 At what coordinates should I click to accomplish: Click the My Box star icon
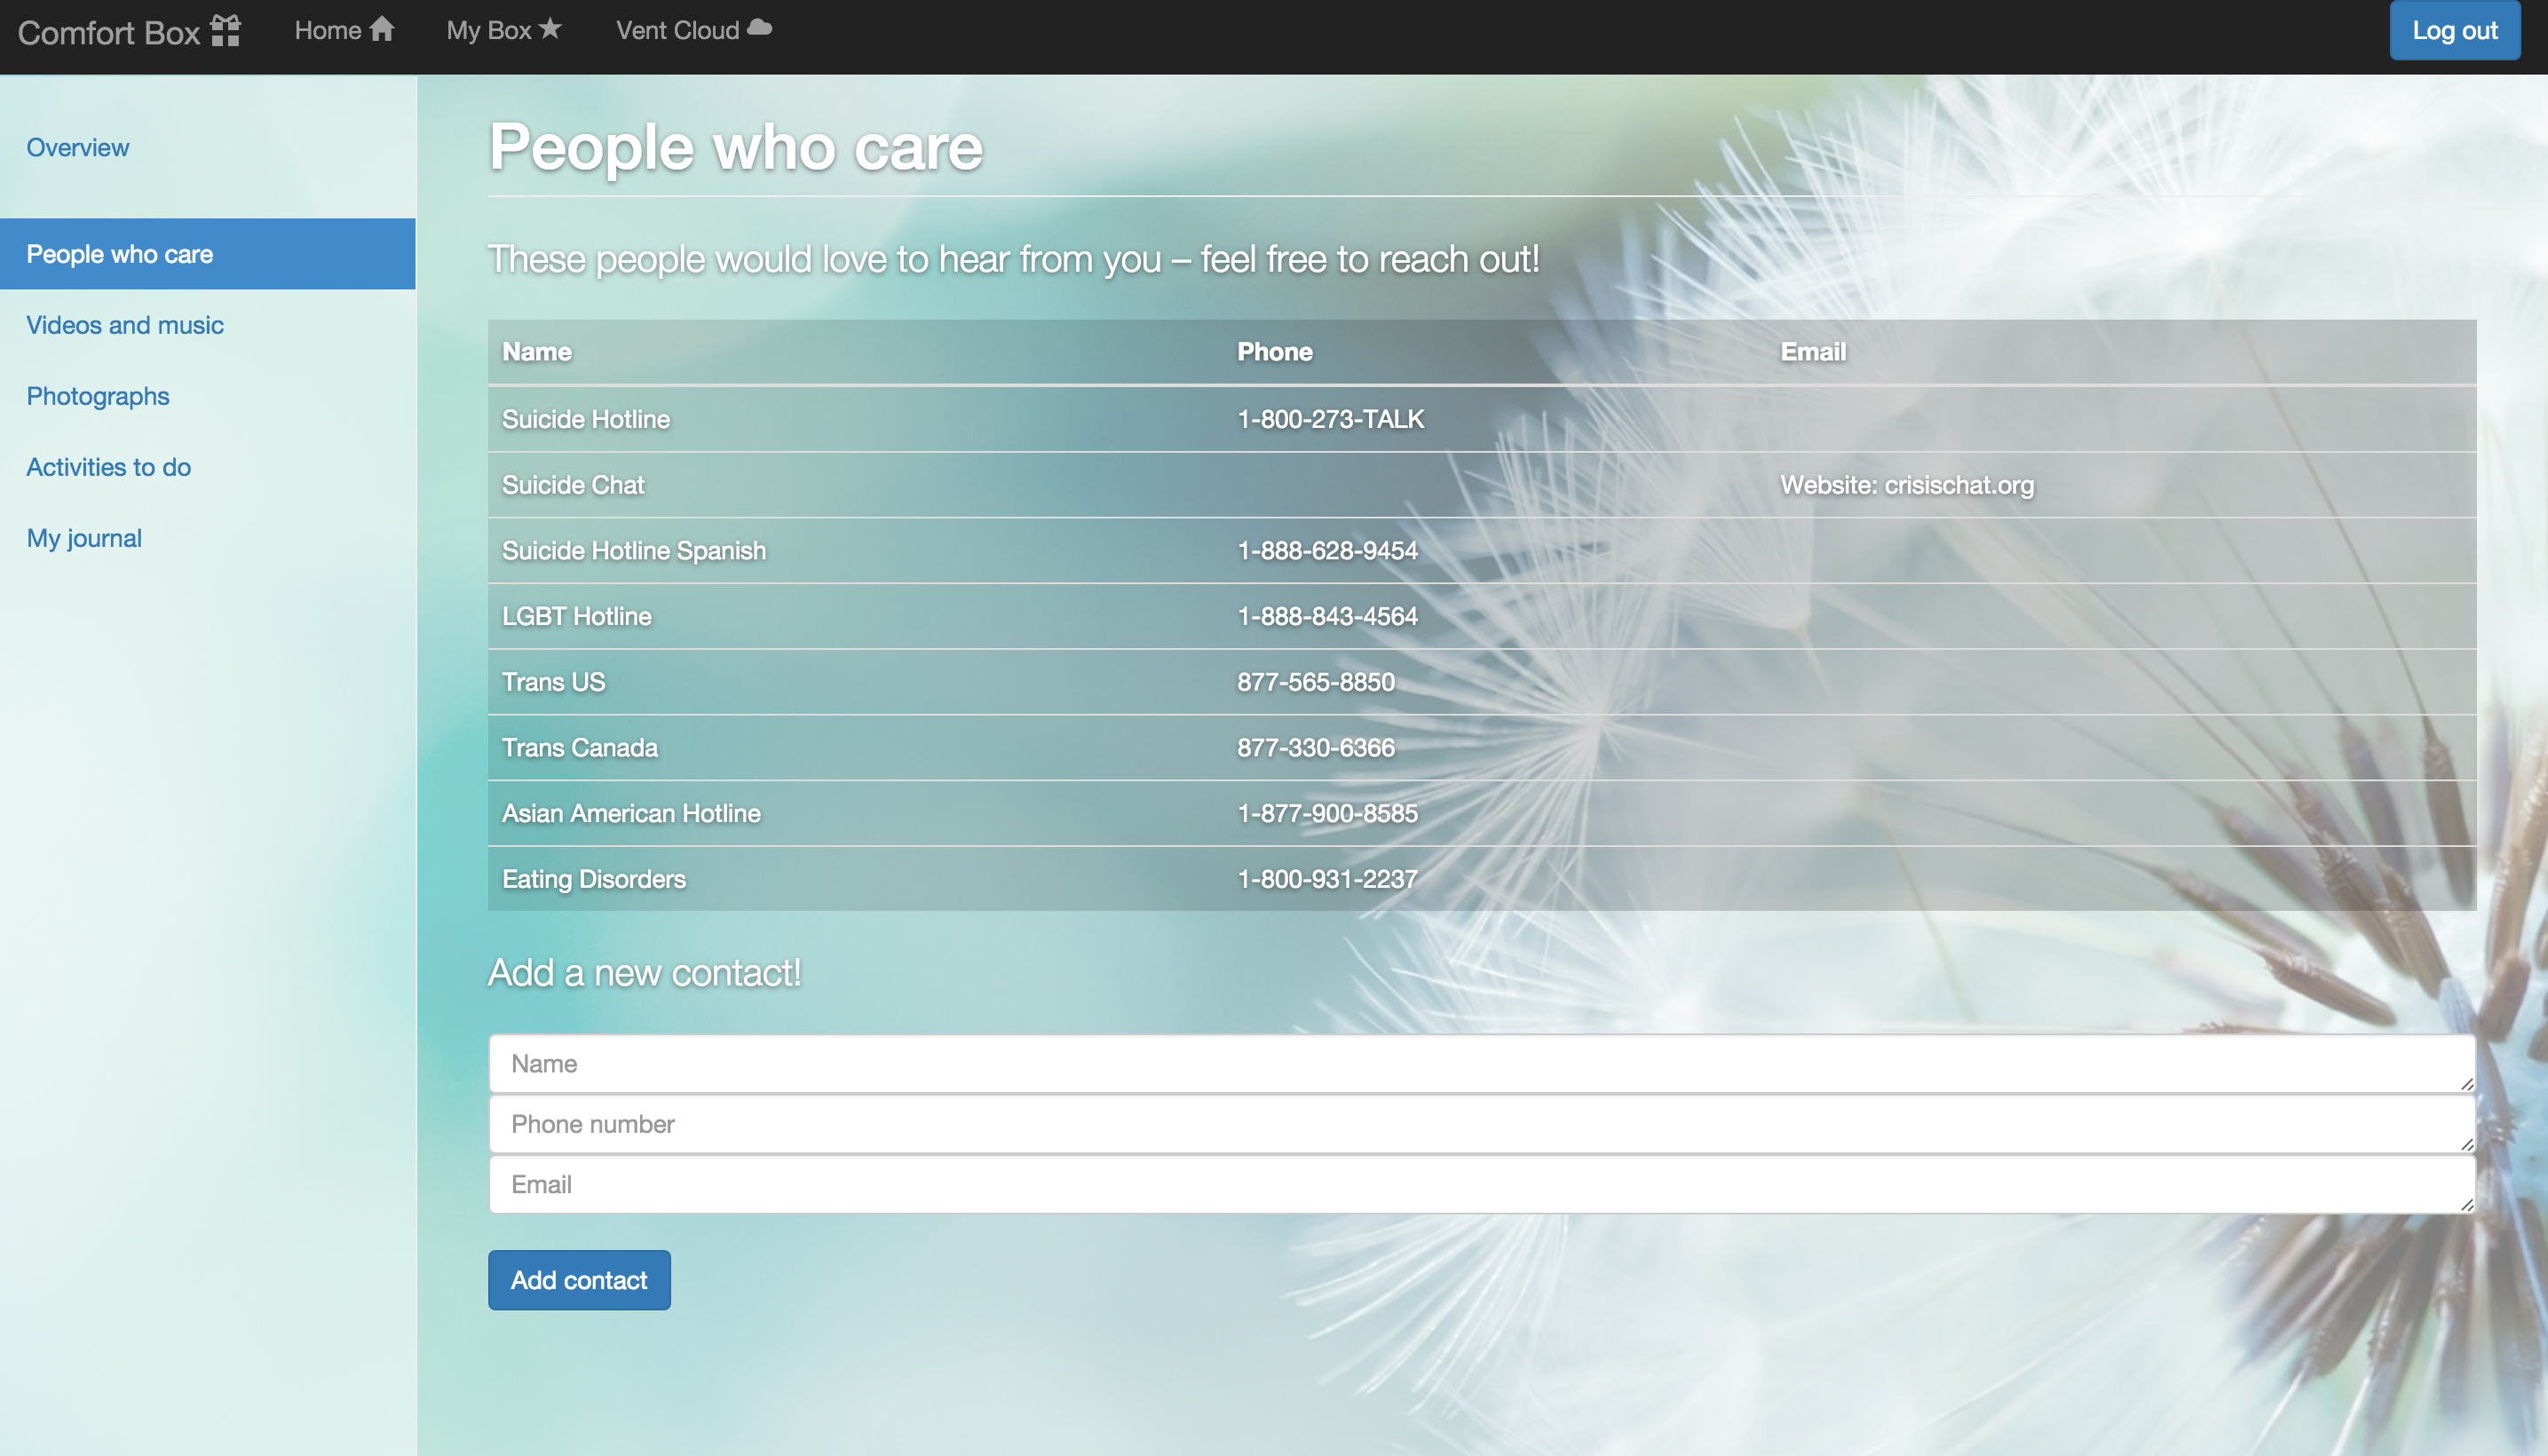tap(550, 29)
